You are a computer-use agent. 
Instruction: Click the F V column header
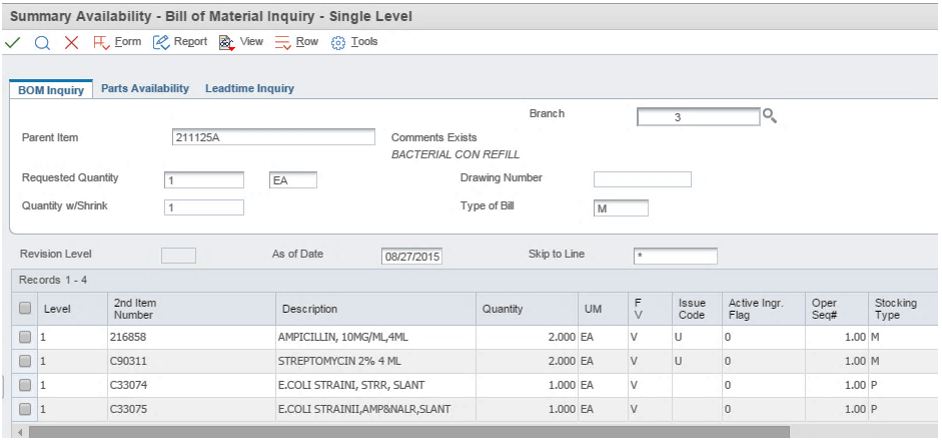[650, 309]
